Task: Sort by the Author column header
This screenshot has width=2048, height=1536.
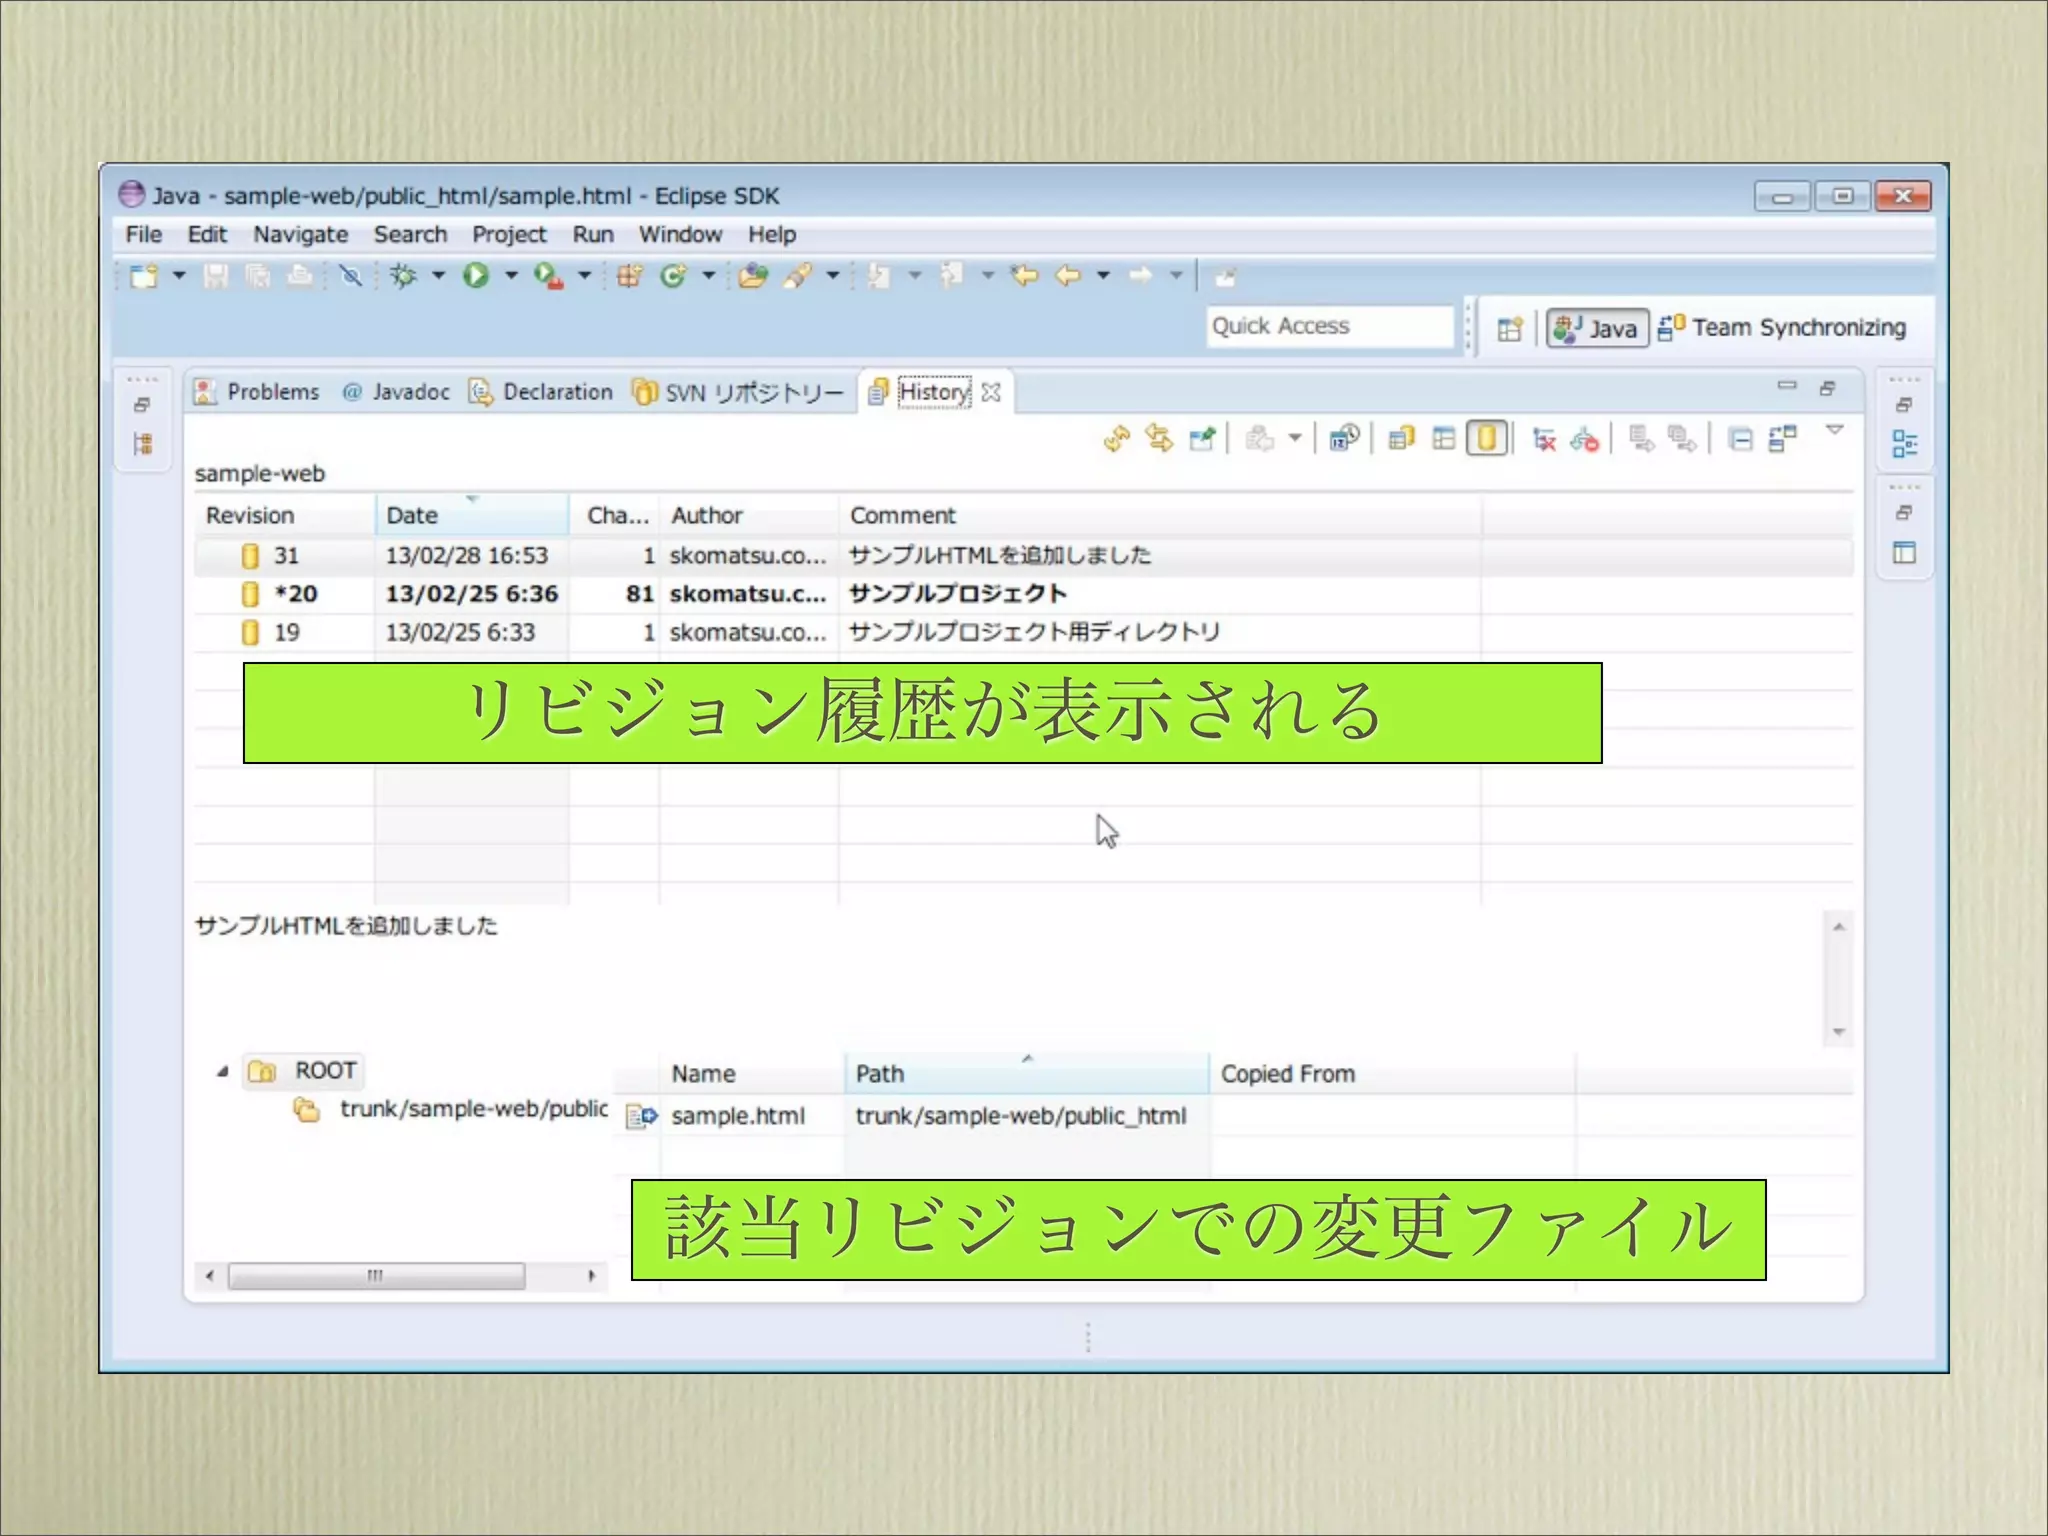Action: pyautogui.click(x=749, y=516)
